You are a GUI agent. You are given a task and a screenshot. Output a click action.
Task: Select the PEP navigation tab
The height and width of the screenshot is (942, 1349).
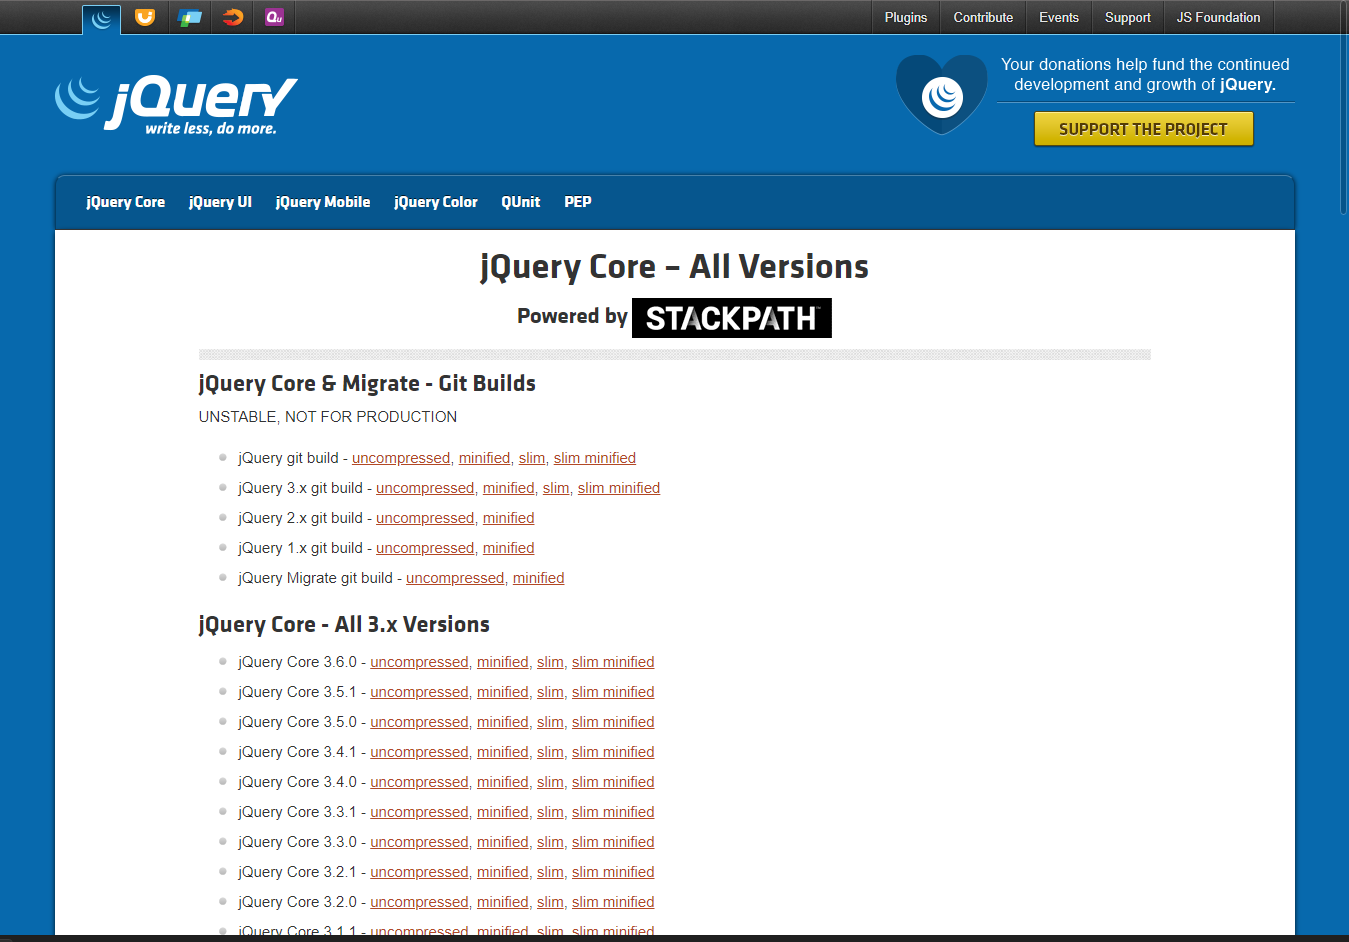578,202
